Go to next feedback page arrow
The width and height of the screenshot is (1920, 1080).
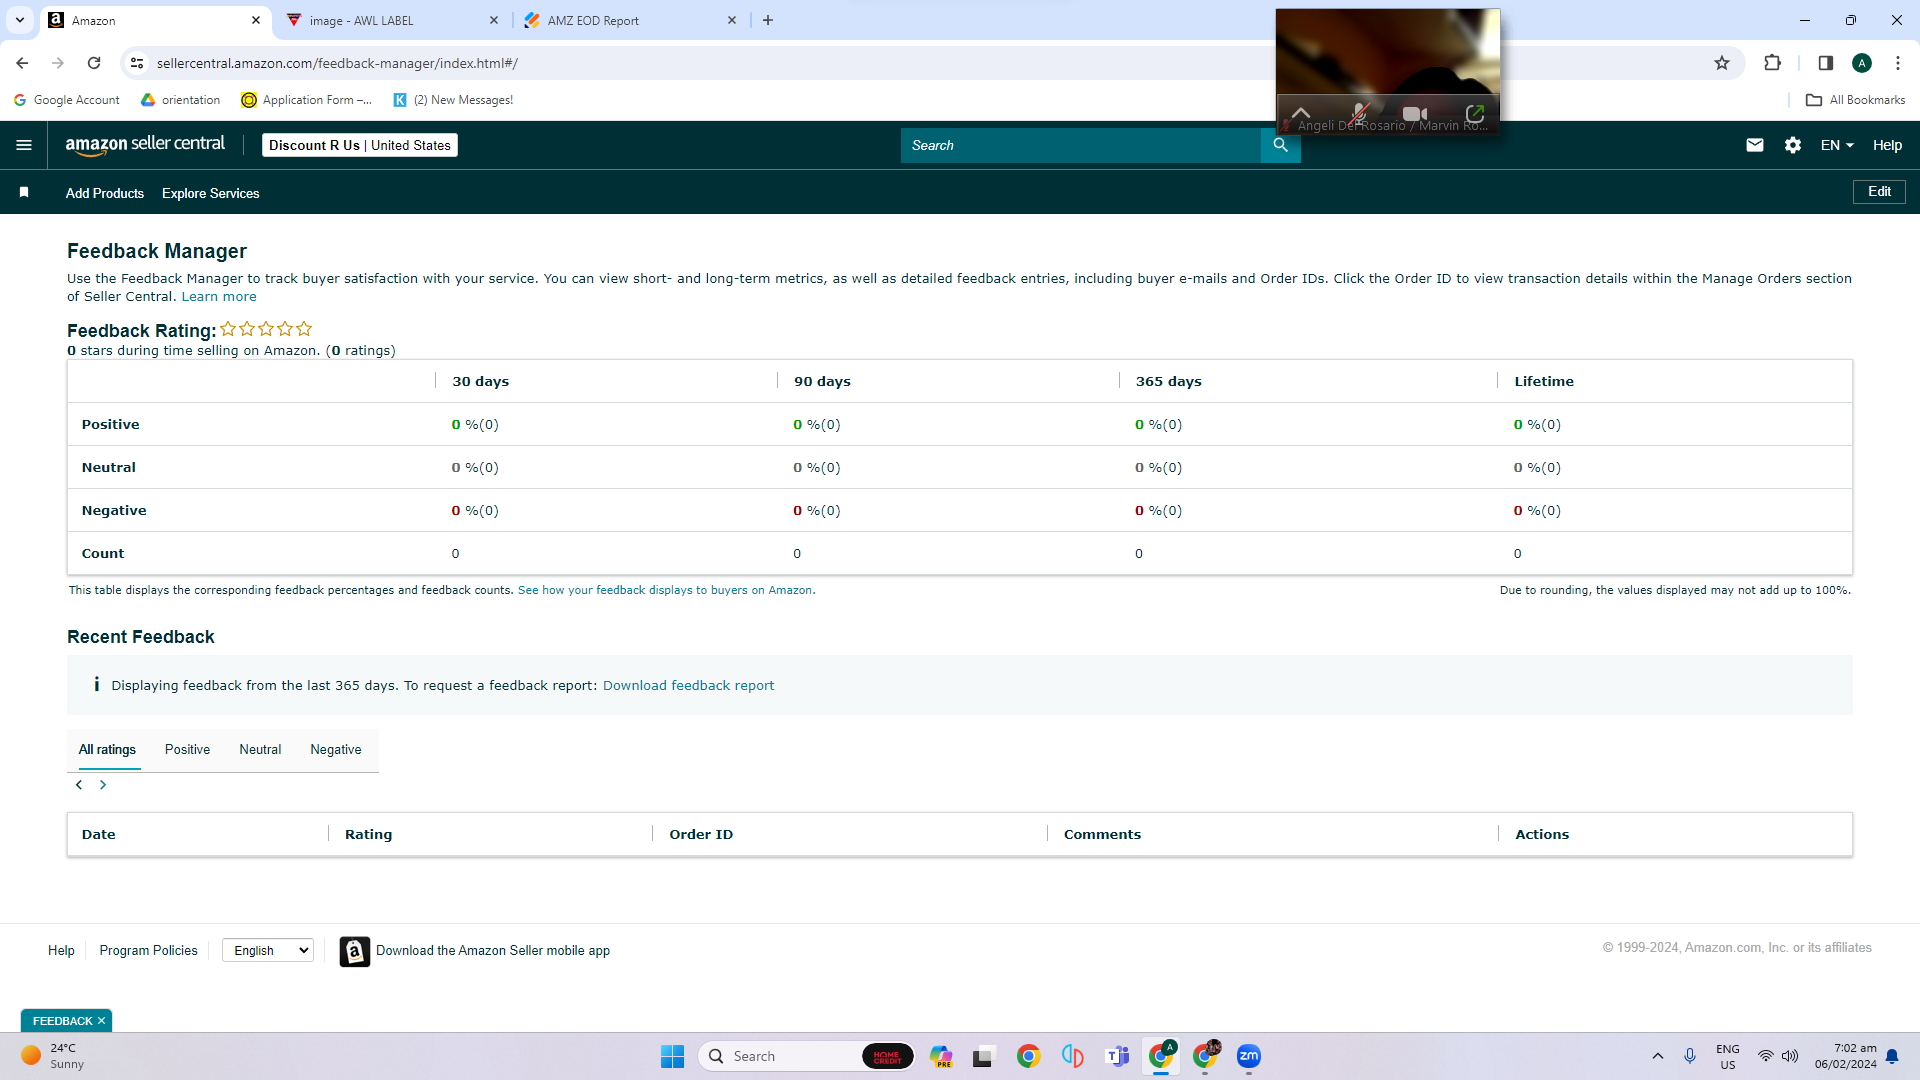[x=103, y=785]
